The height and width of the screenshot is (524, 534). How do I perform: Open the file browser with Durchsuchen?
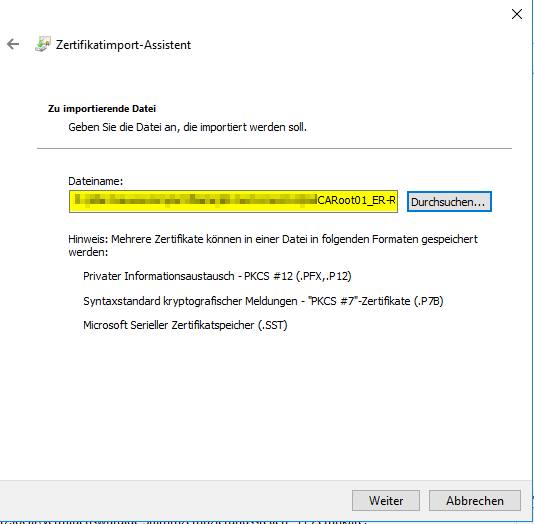click(449, 202)
